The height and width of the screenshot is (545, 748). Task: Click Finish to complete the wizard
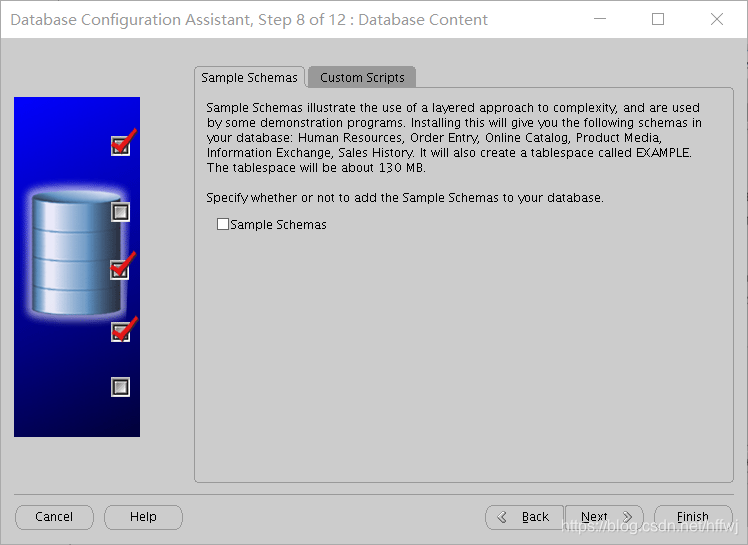tap(693, 517)
